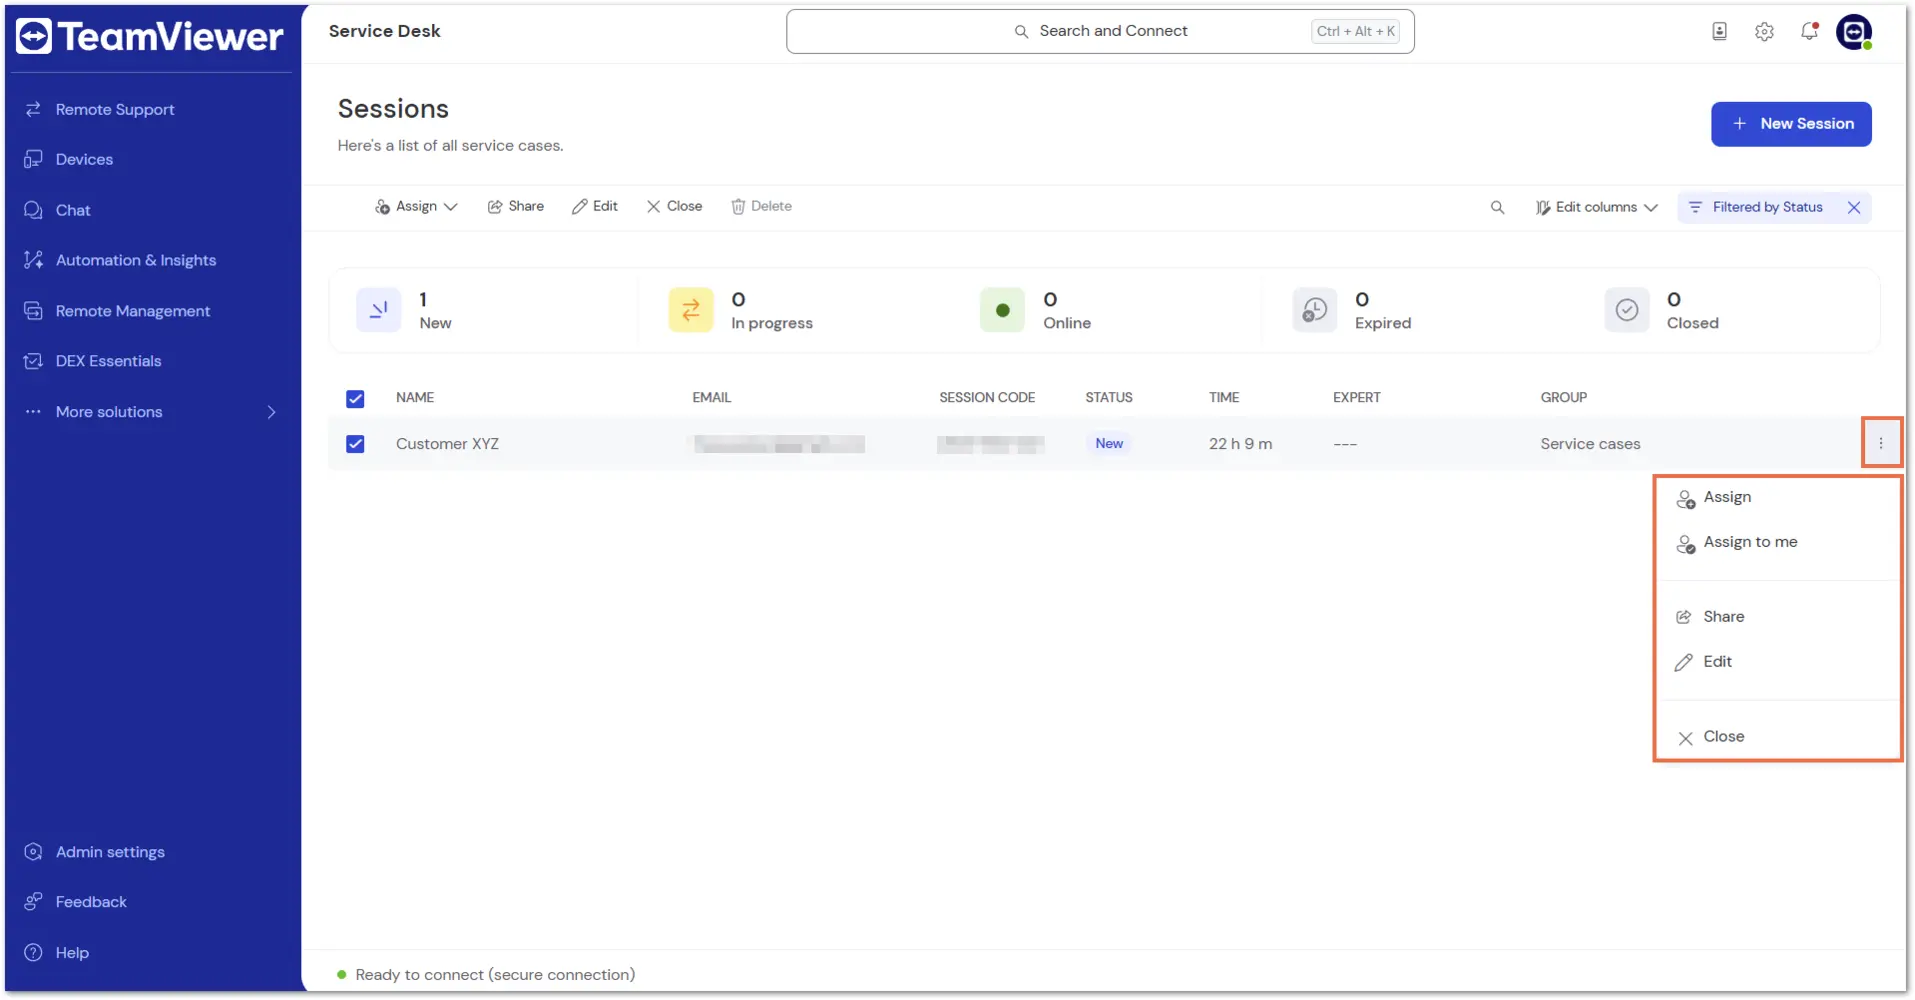Viewport: 1915px width, 1000px height.
Task: Sort by STATUS column header
Action: pyautogui.click(x=1108, y=397)
